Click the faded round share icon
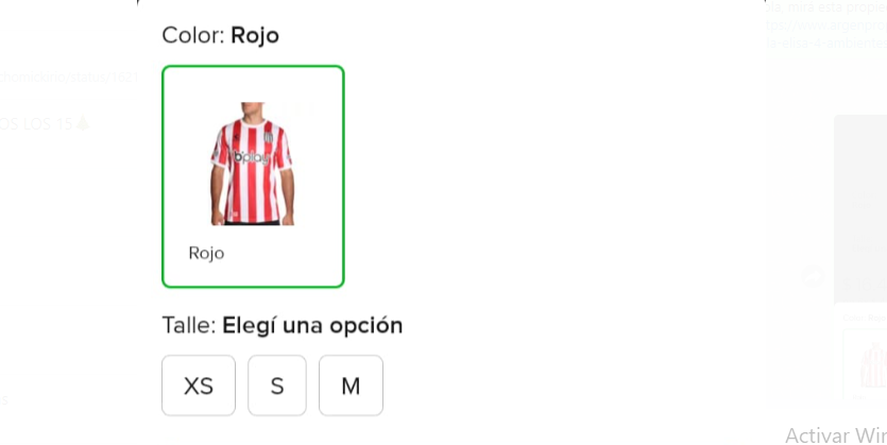Image resolution: width=887 pixels, height=445 pixels. click(813, 276)
